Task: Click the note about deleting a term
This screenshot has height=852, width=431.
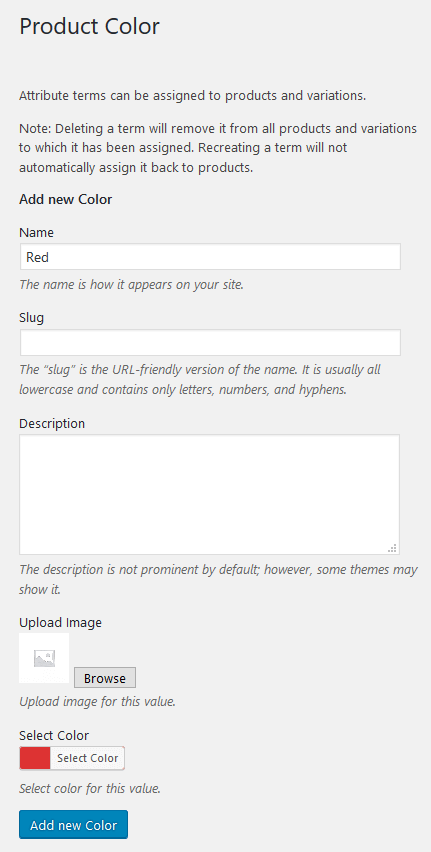Action: click(218, 148)
